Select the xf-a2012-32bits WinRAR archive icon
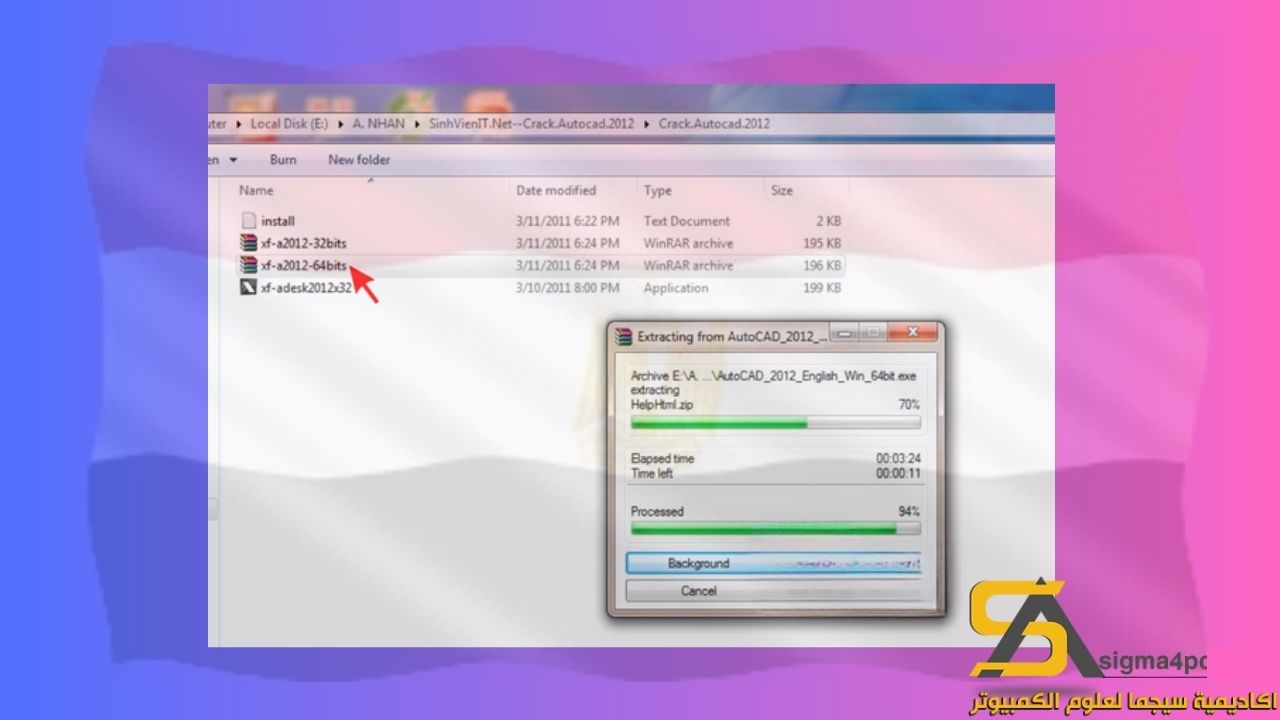This screenshot has width=1280, height=720. point(249,243)
